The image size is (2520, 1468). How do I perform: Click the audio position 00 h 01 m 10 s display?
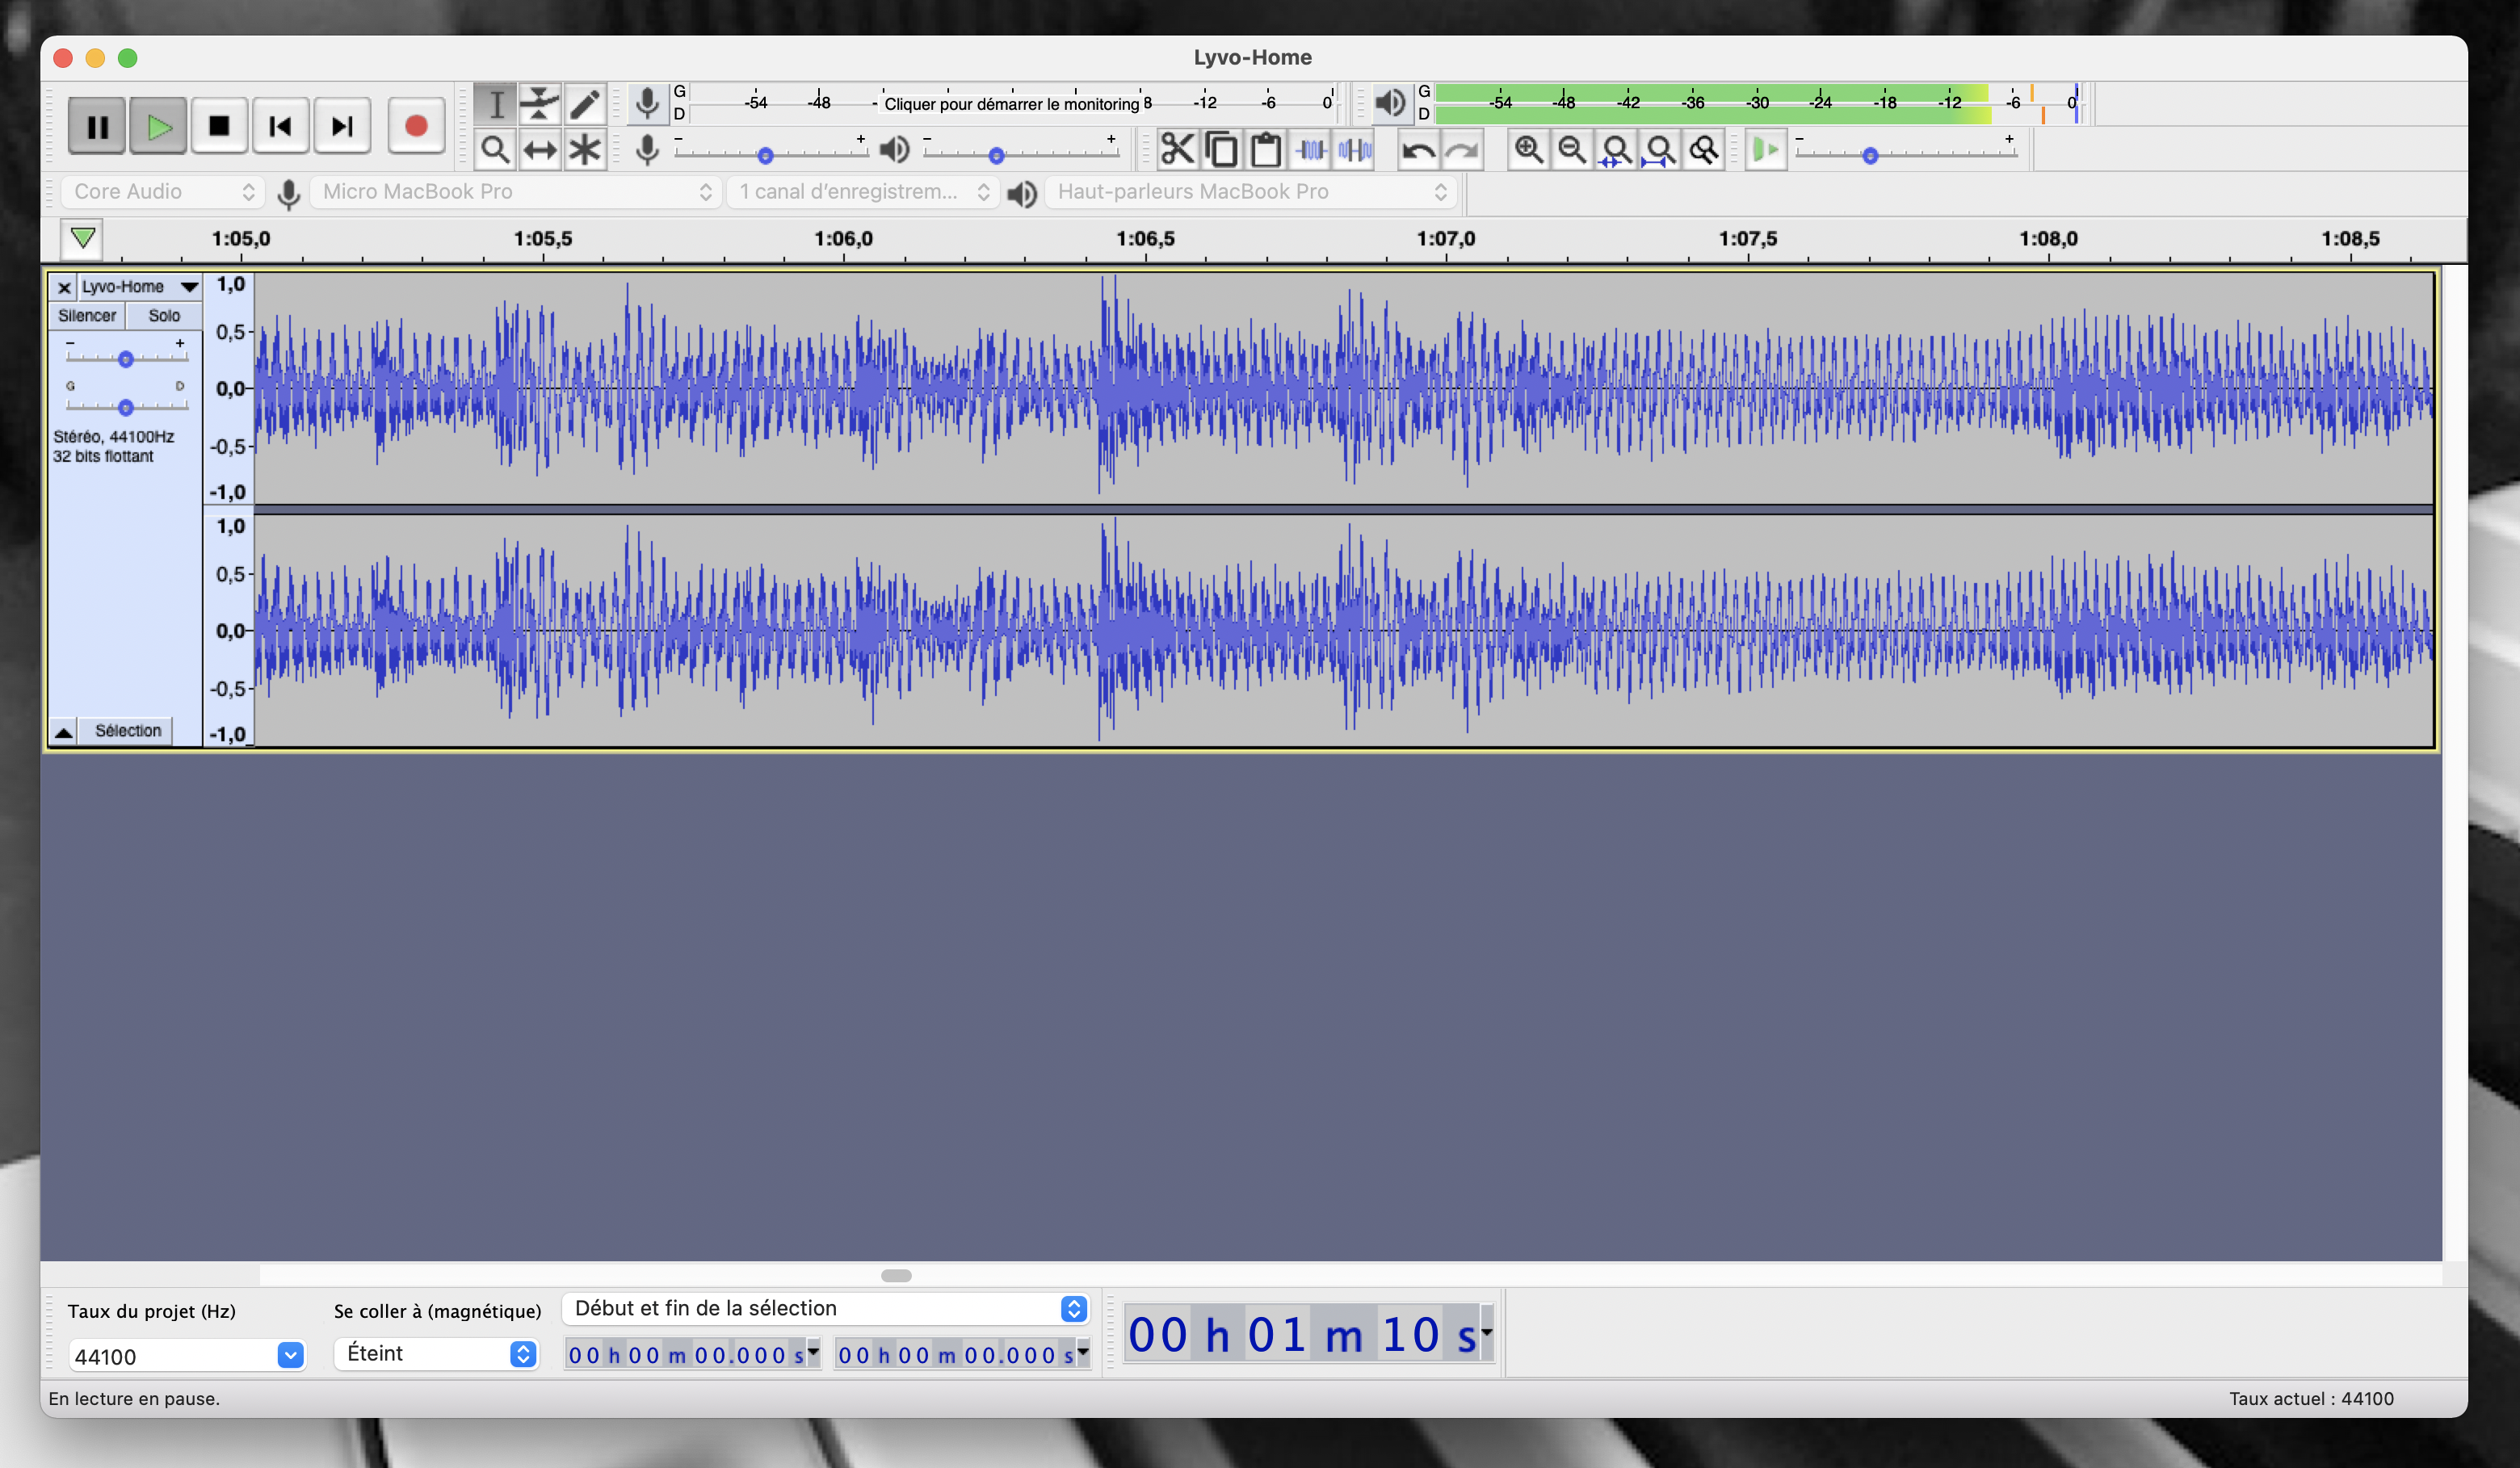[1301, 1334]
